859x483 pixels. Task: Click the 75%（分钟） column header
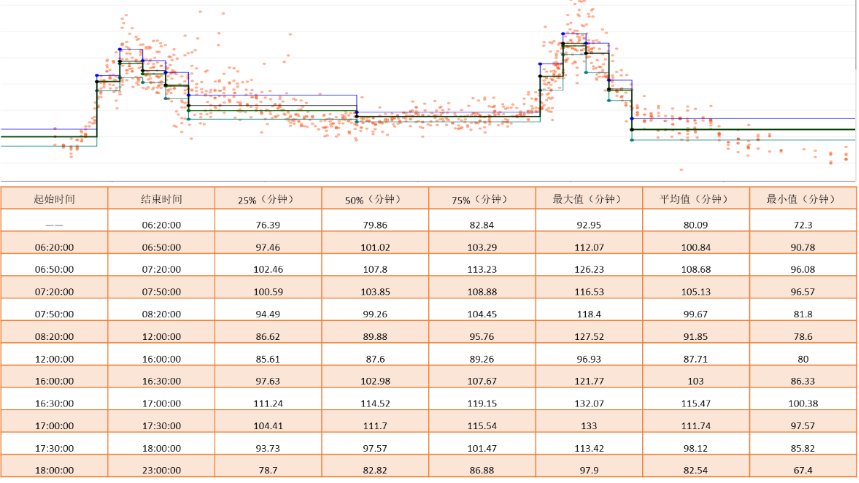click(x=482, y=199)
